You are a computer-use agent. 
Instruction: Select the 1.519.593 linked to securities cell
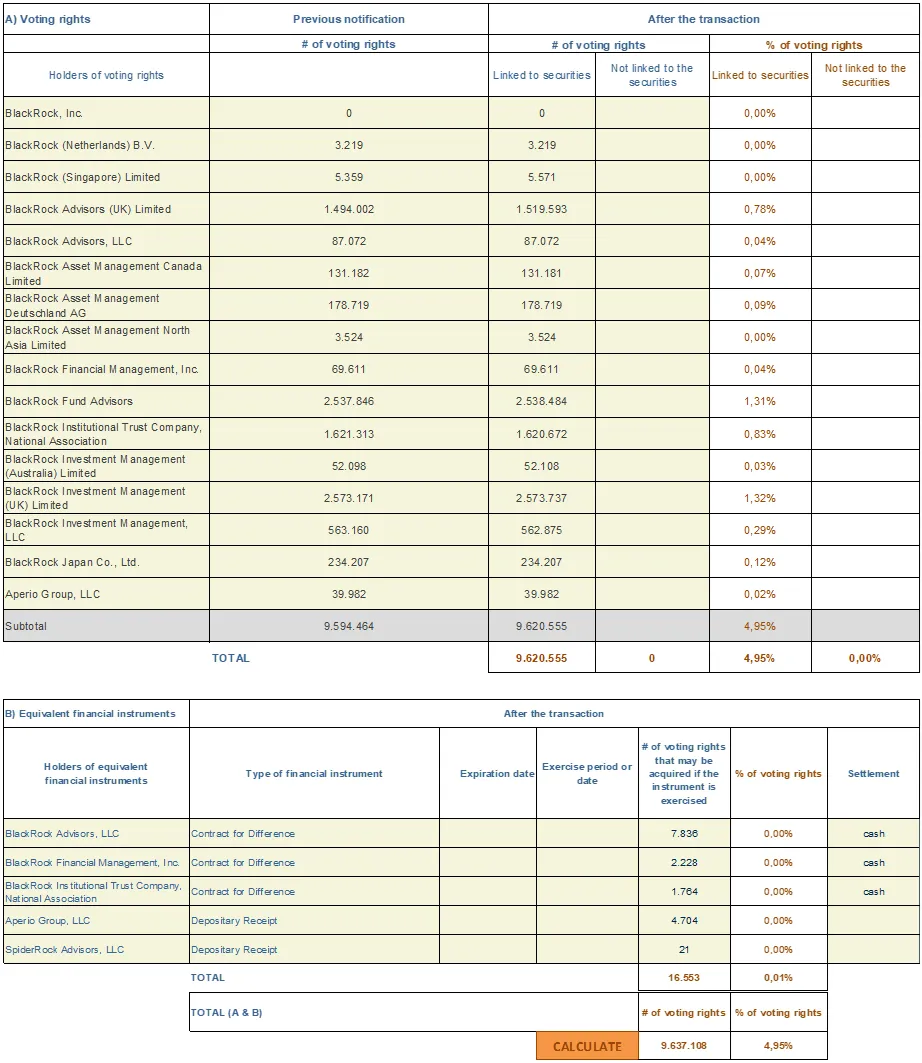click(542, 209)
